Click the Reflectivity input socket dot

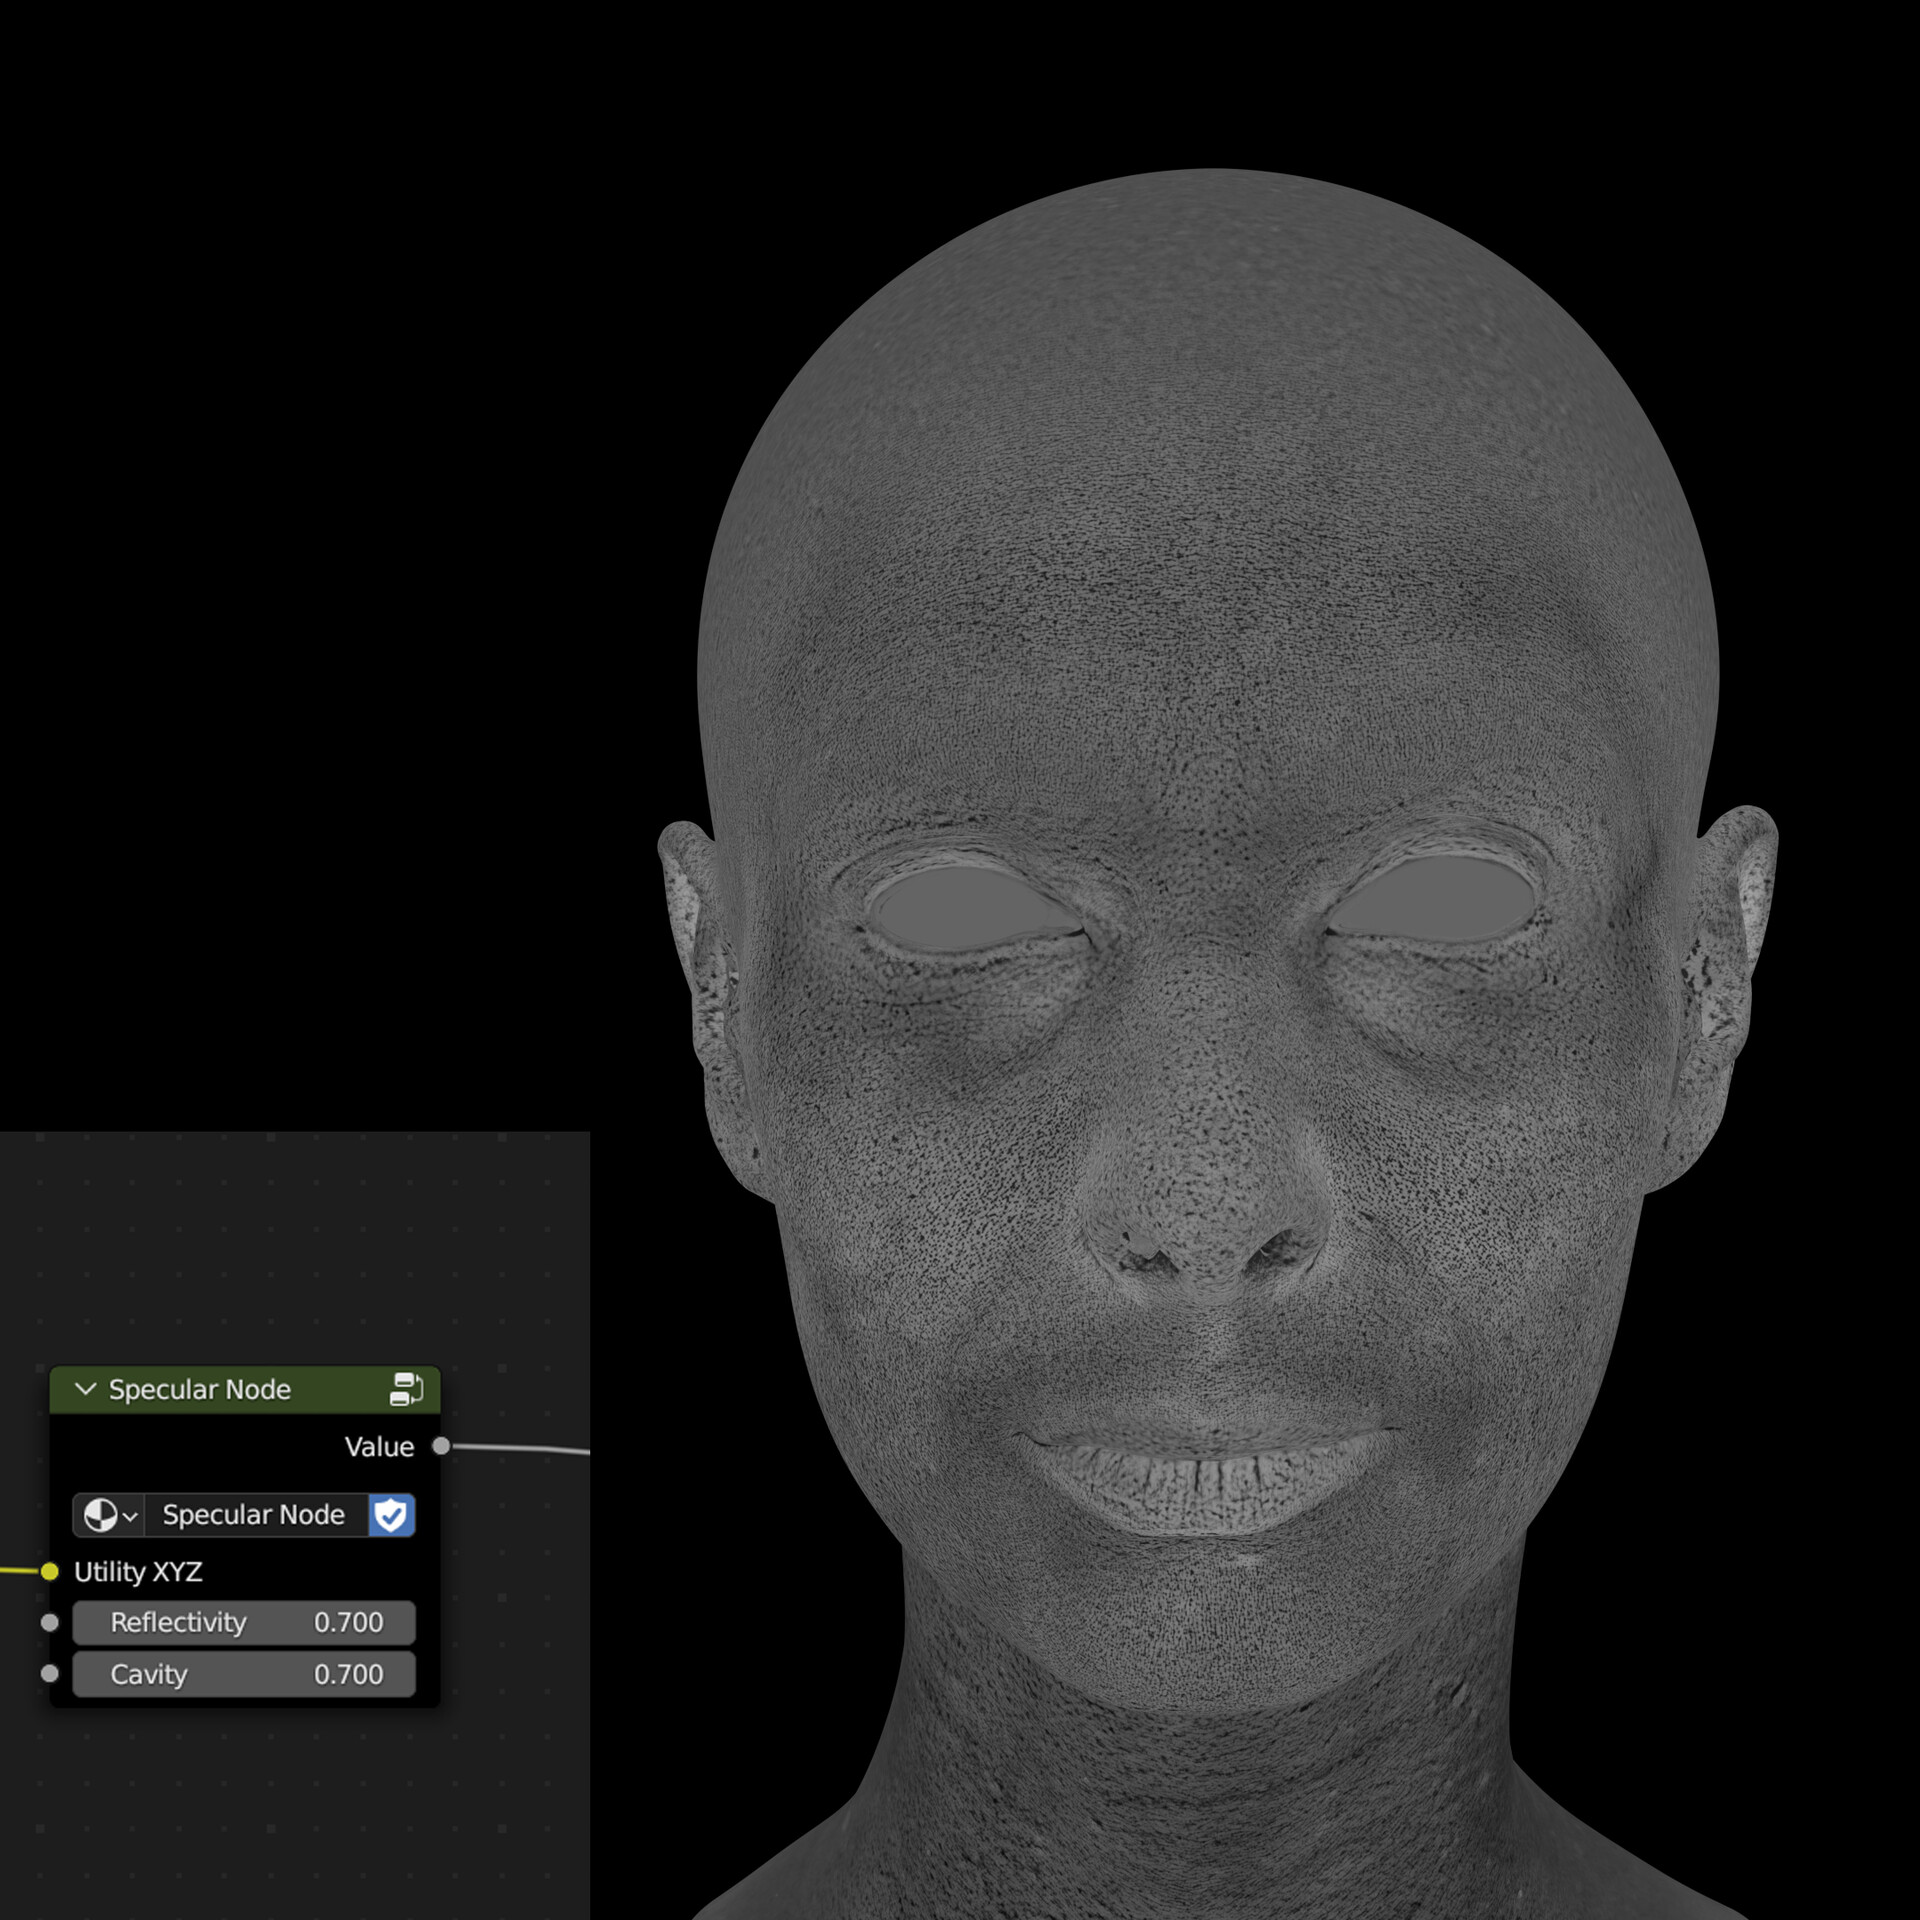(49, 1623)
